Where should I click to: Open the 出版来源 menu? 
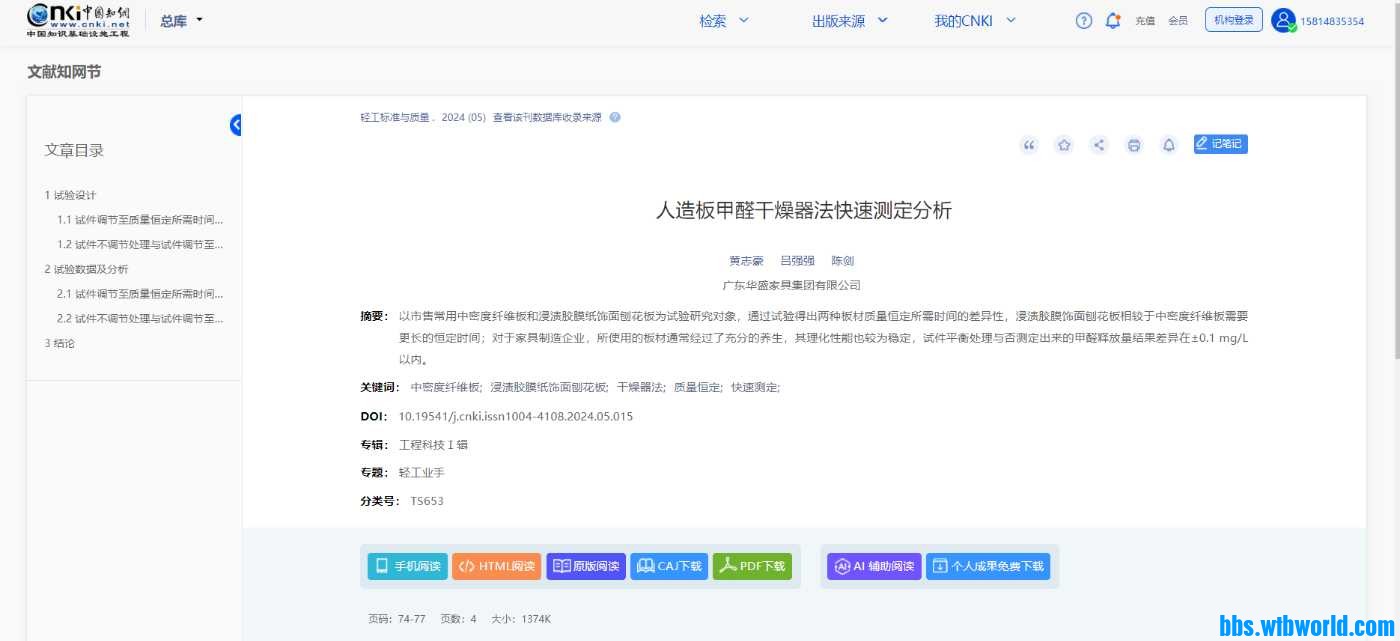(x=848, y=20)
